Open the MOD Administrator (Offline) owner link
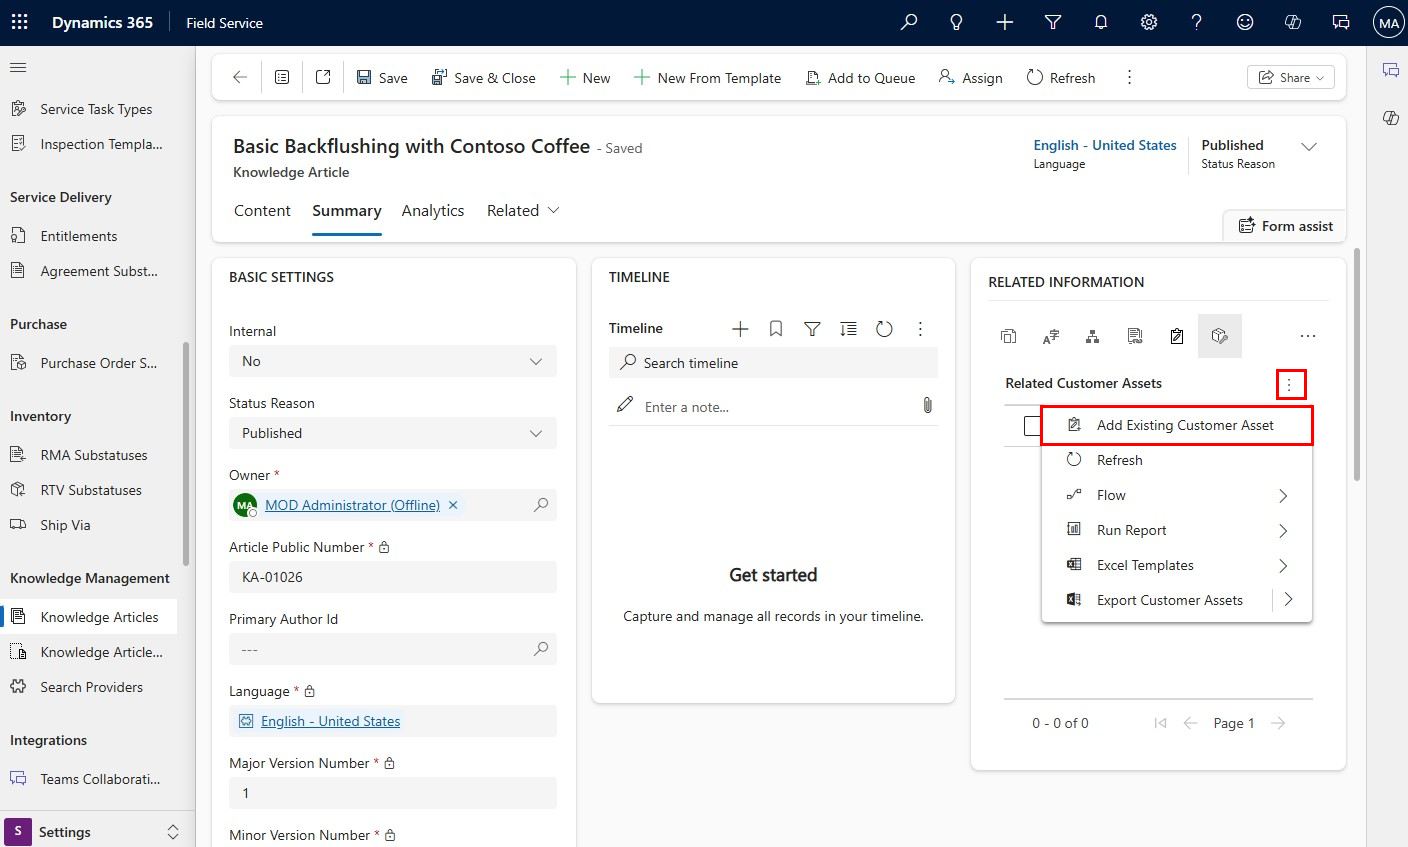 [352, 505]
